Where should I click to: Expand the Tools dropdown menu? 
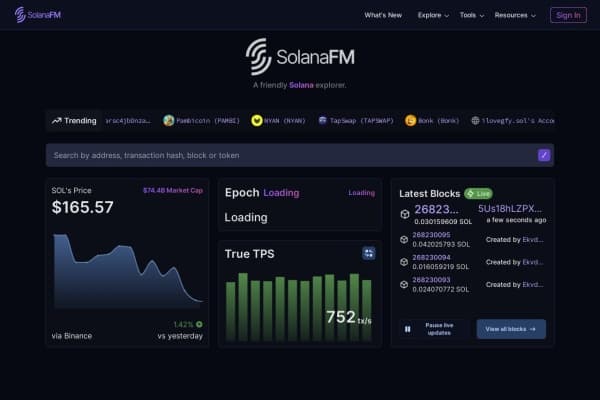[472, 15]
